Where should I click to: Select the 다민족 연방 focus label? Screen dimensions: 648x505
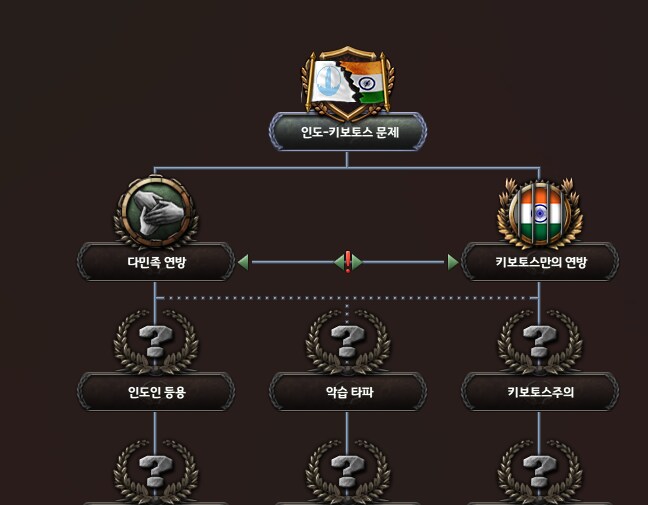(x=156, y=262)
